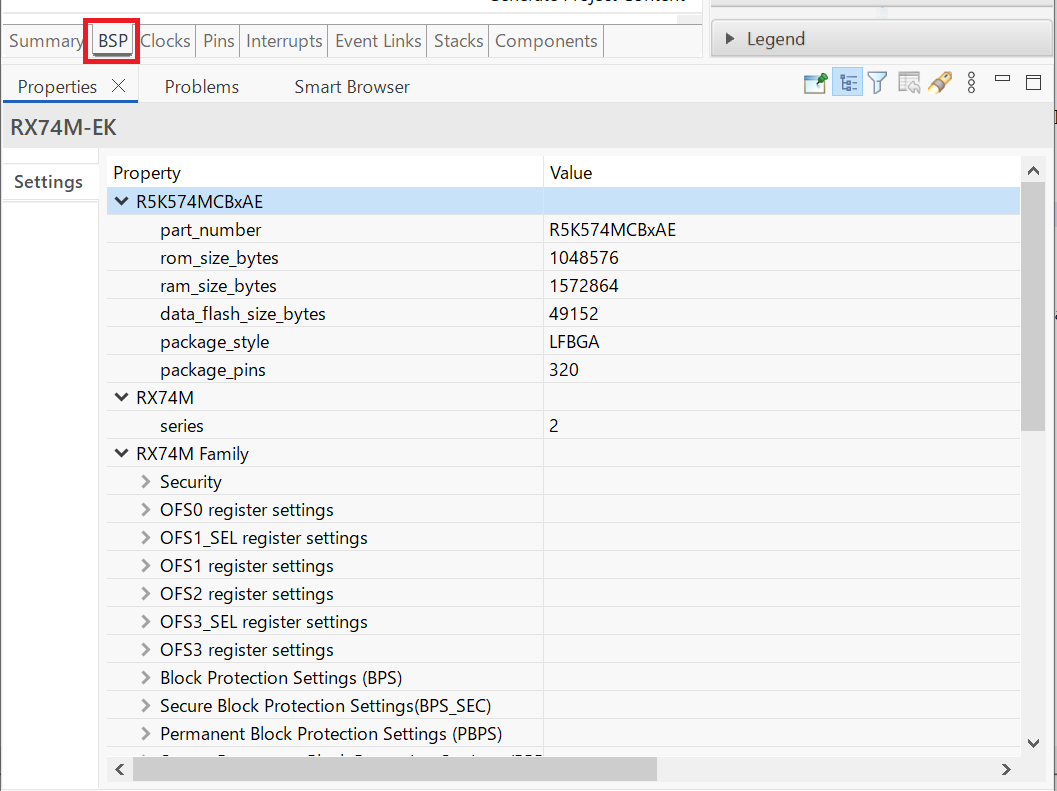Expand the Security settings

click(146, 481)
